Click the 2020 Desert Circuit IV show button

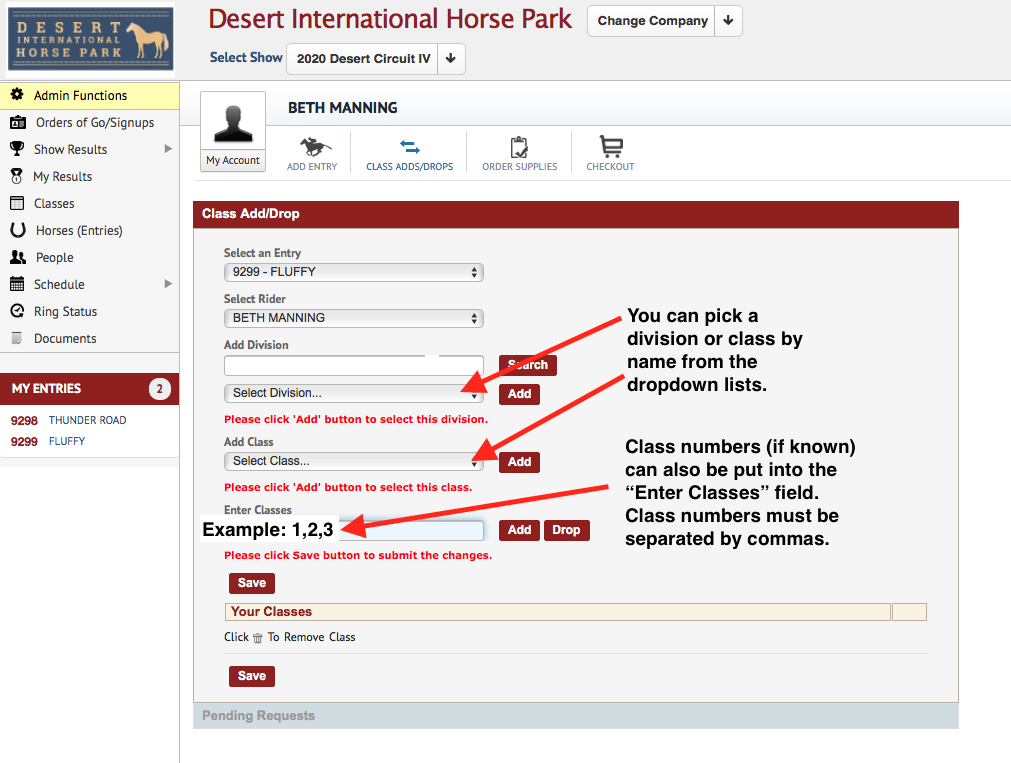pyautogui.click(x=362, y=58)
